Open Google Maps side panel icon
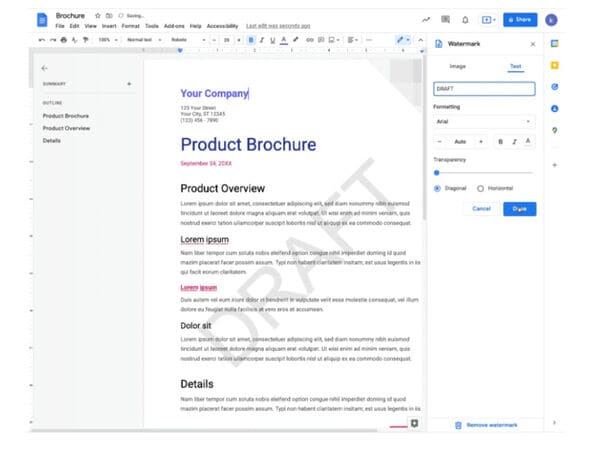Screen dimensions: 600x455 (554, 130)
